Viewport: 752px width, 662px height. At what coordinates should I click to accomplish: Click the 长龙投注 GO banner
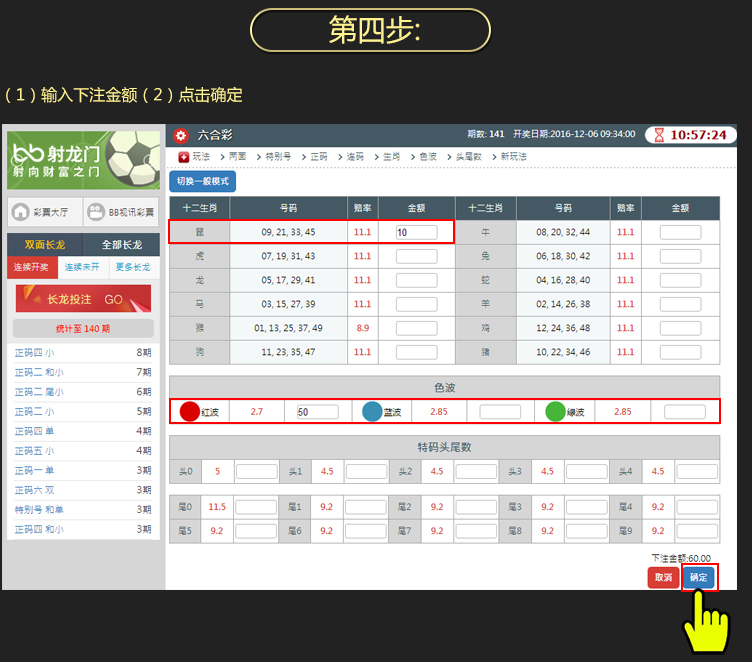tap(83, 299)
